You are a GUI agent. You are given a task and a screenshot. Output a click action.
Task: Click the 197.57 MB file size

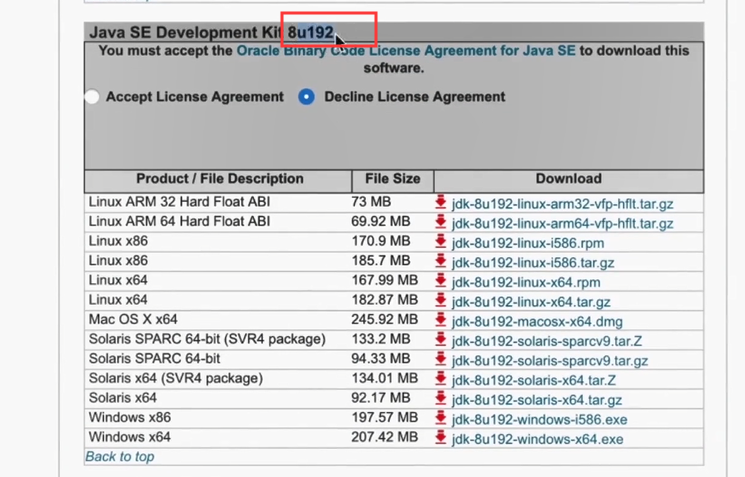[385, 418]
